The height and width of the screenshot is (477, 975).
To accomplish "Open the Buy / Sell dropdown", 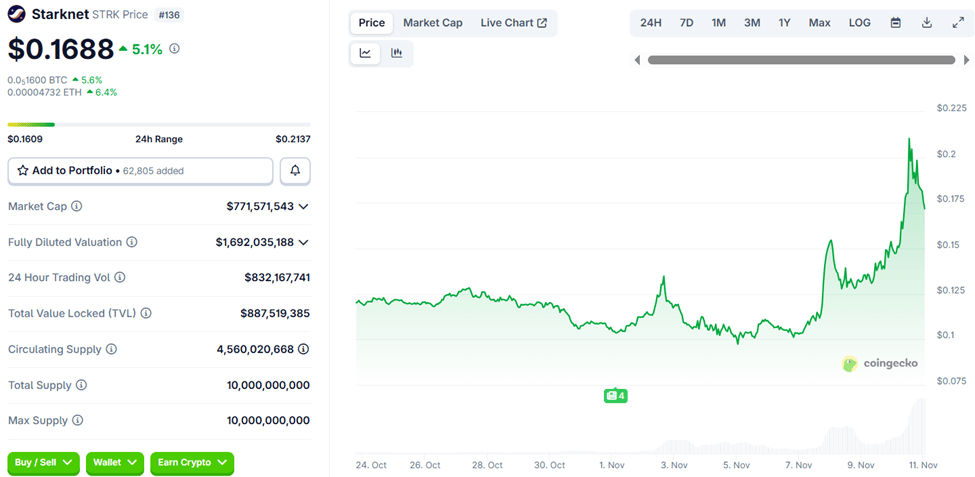I will (x=44, y=462).
